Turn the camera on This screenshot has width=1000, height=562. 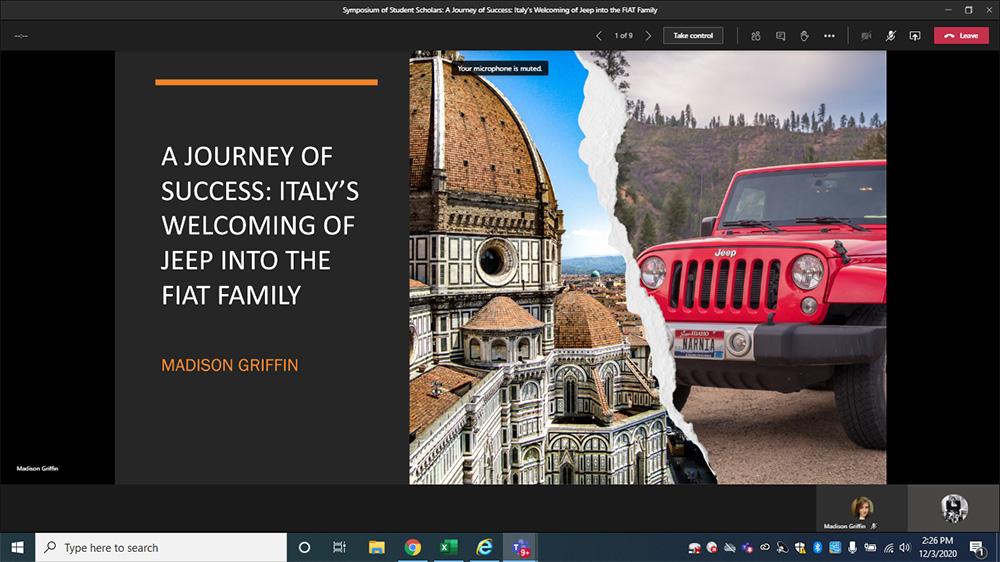866,35
